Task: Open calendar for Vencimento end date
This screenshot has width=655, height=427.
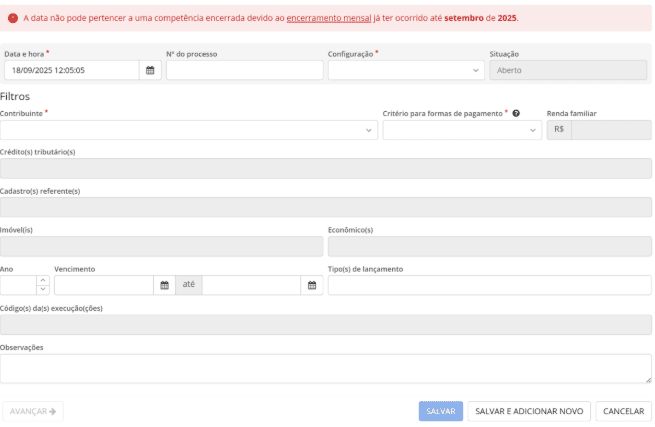Action: coord(312,285)
